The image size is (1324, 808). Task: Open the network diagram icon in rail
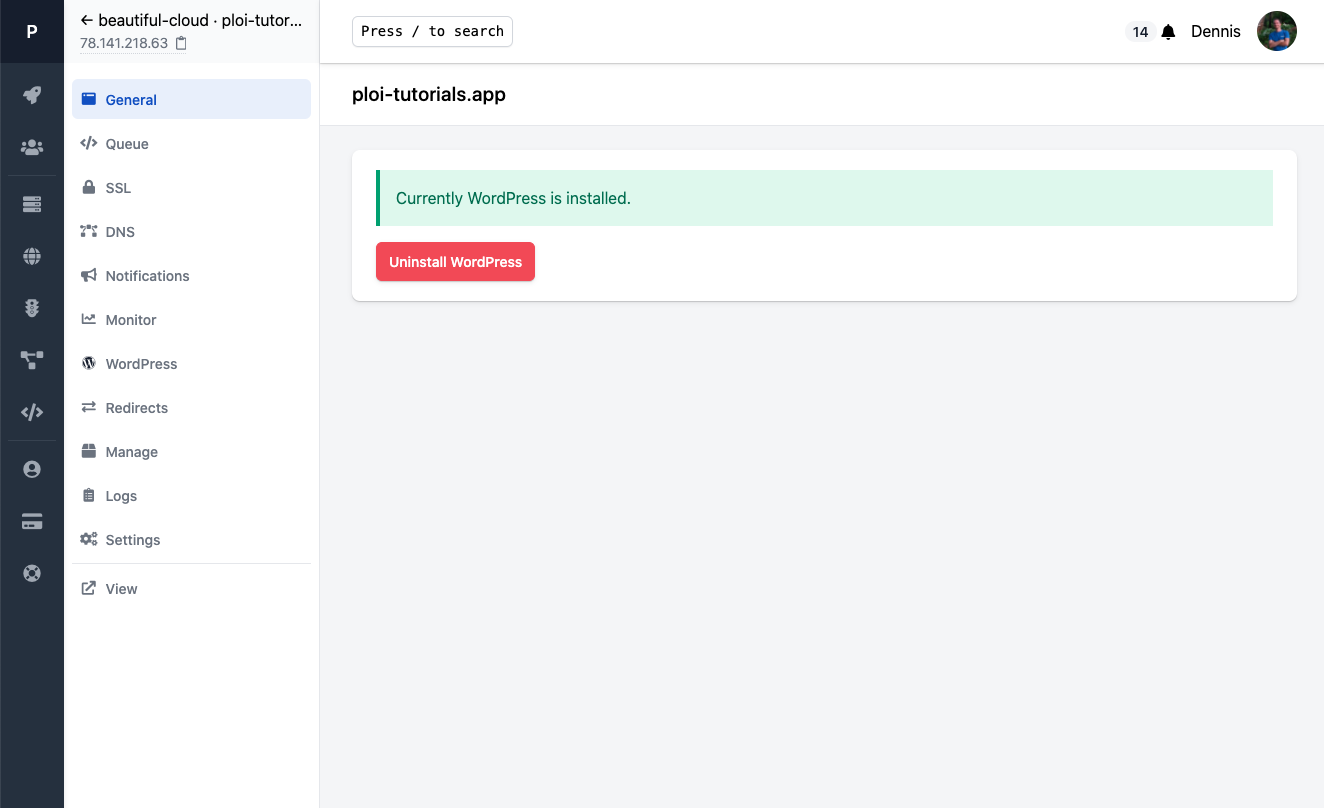[32, 360]
